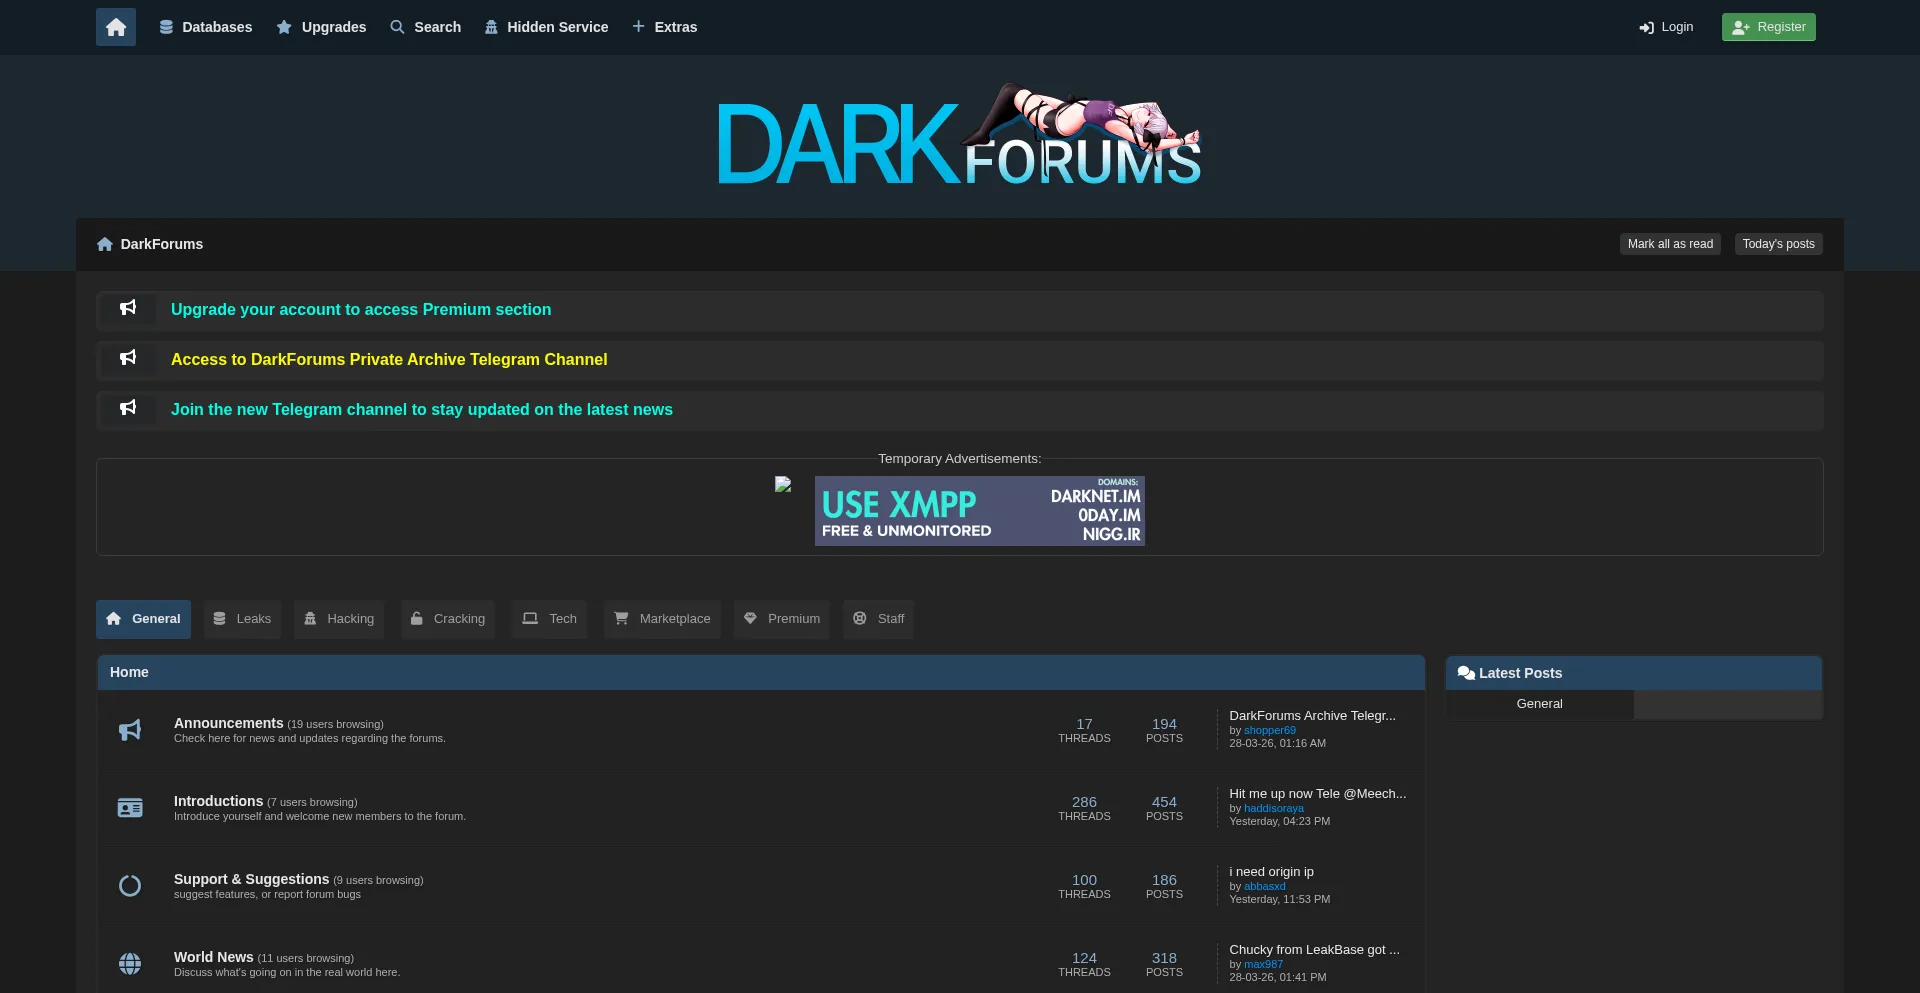Click the green Register button
Viewport: 1920px width, 993px height.
[1768, 27]
